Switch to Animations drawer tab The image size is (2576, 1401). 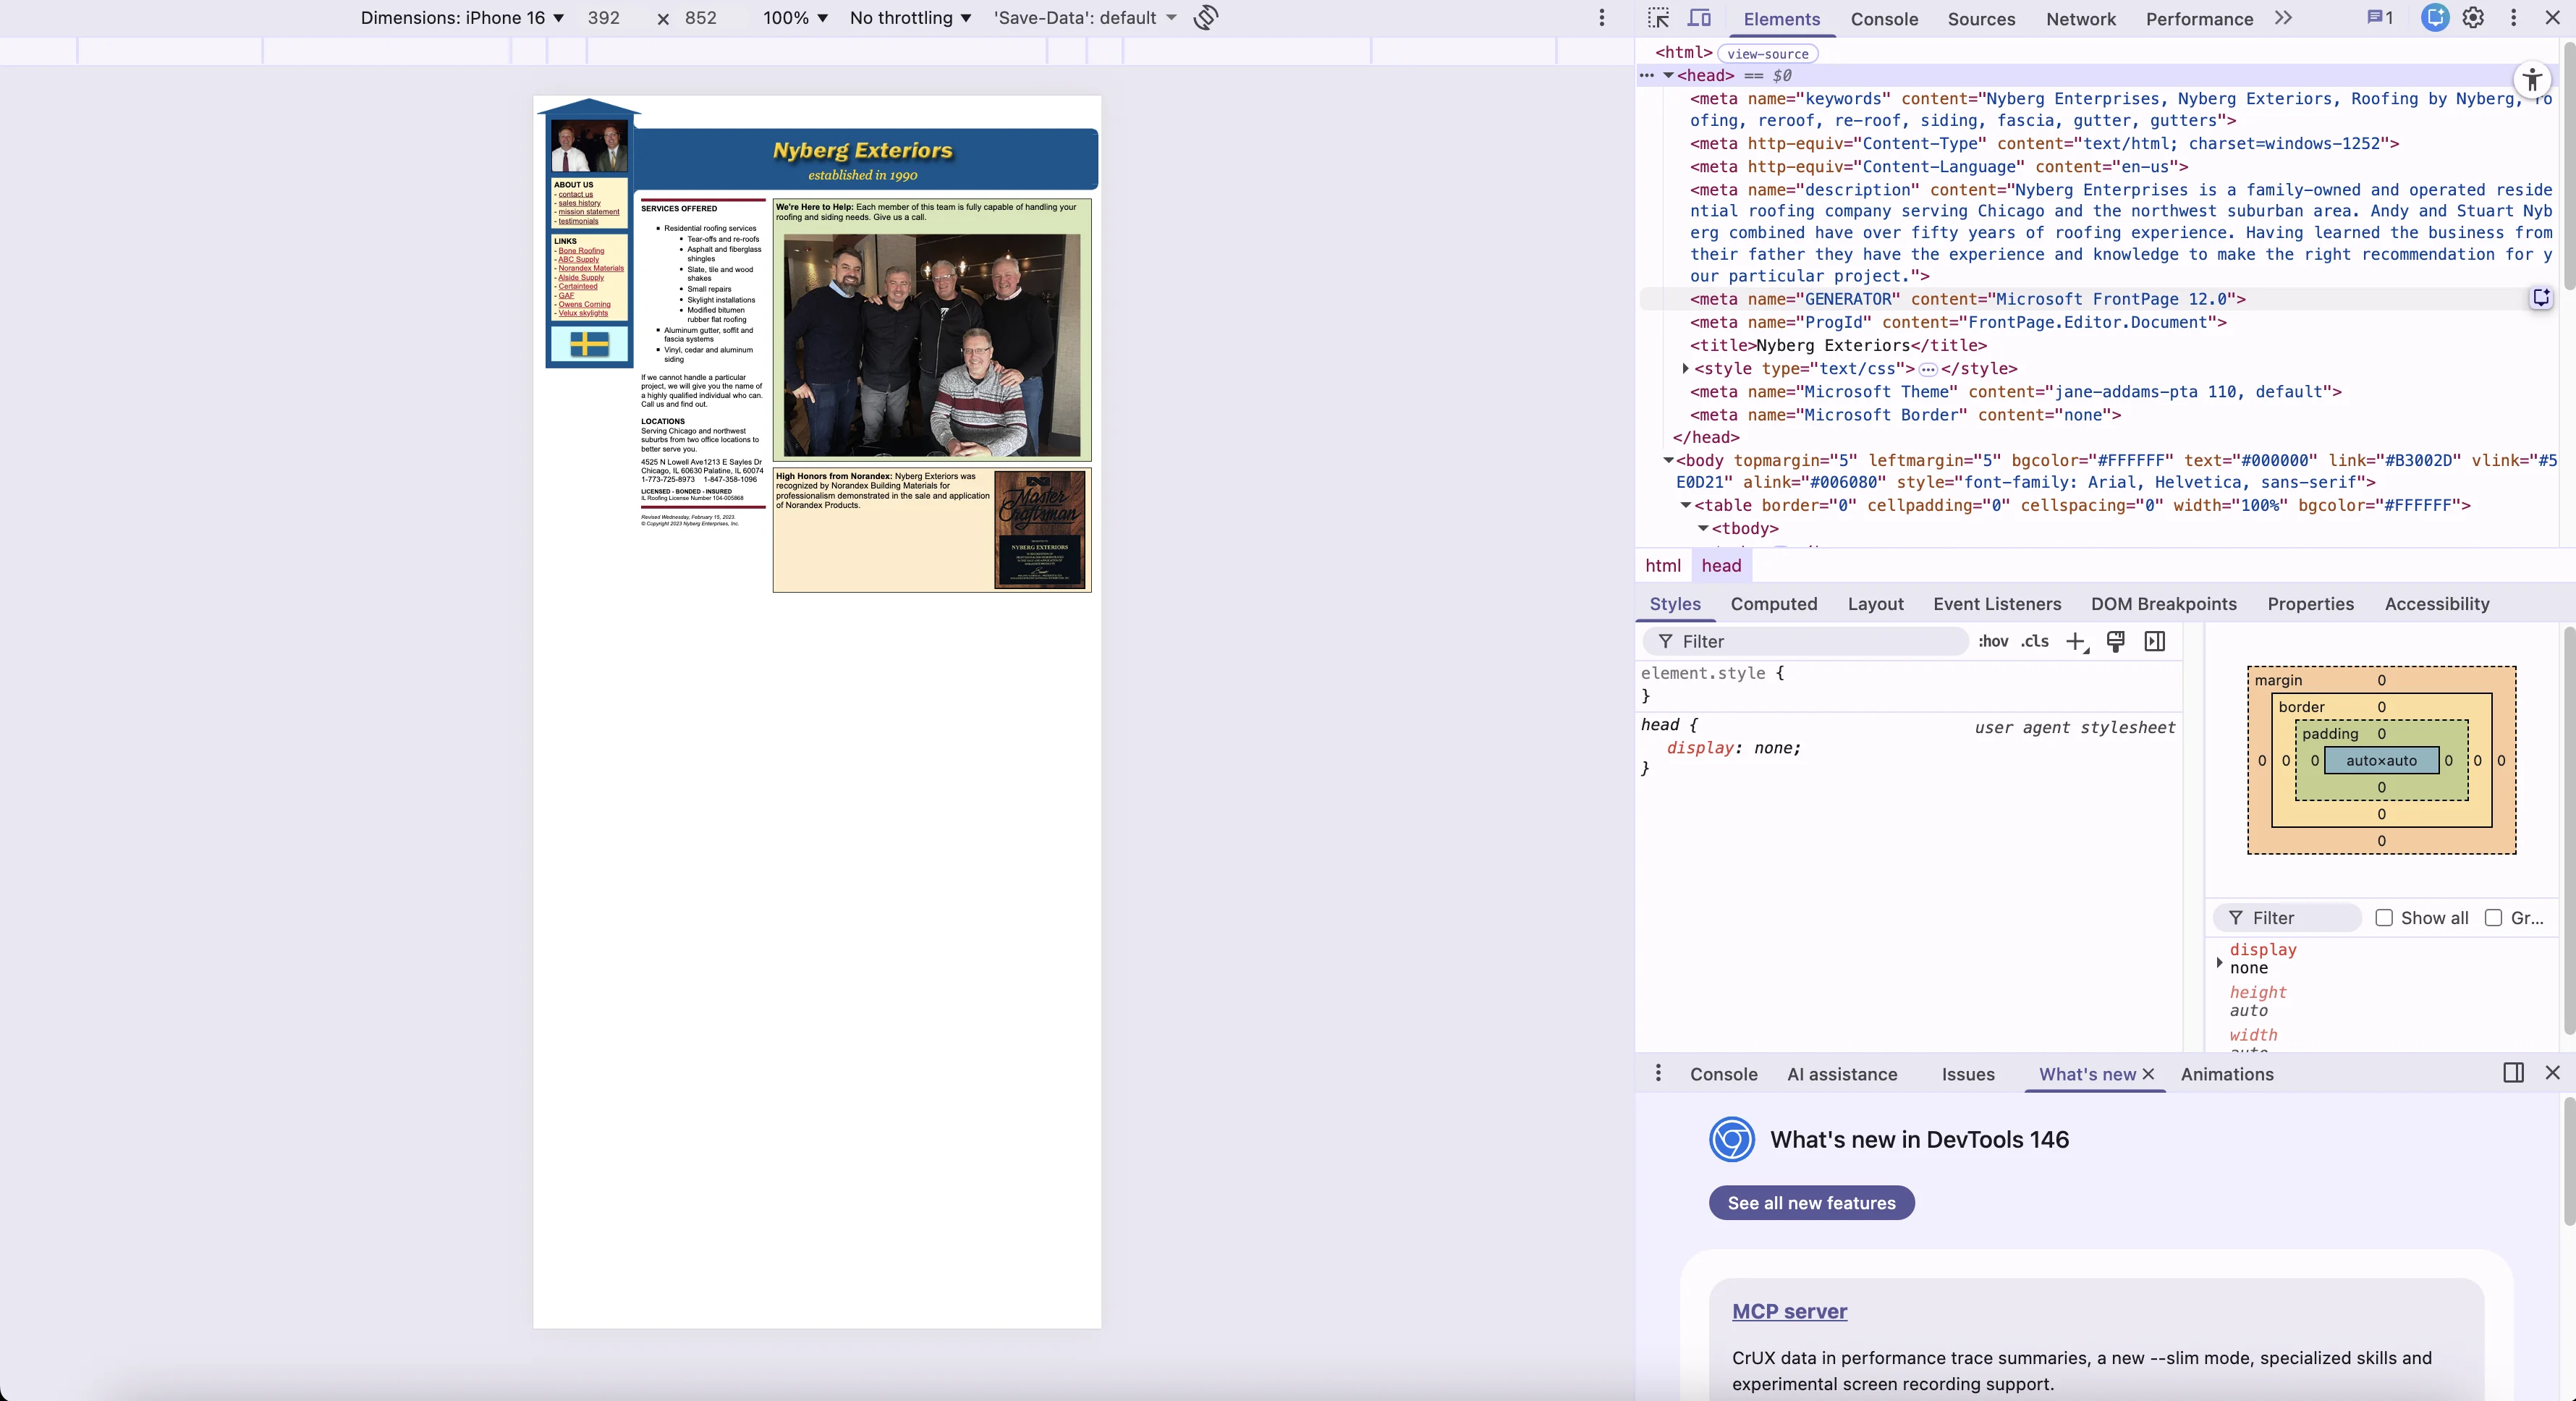(2227, 1074)
